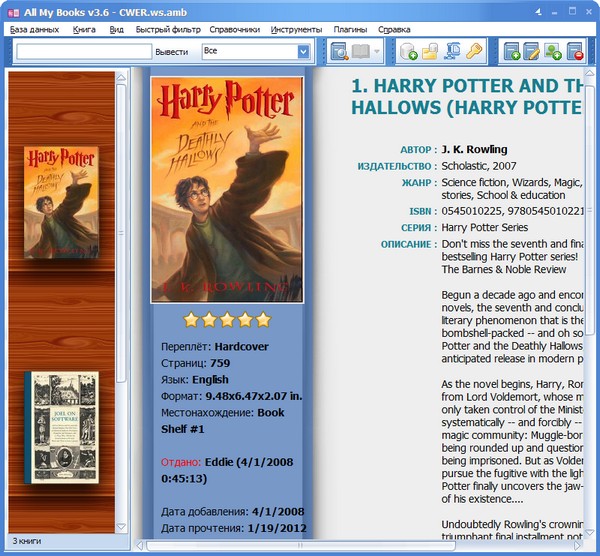Click author name J. K. Rowling
Viewport: 600px width, 556px height.
coord(474,149)
